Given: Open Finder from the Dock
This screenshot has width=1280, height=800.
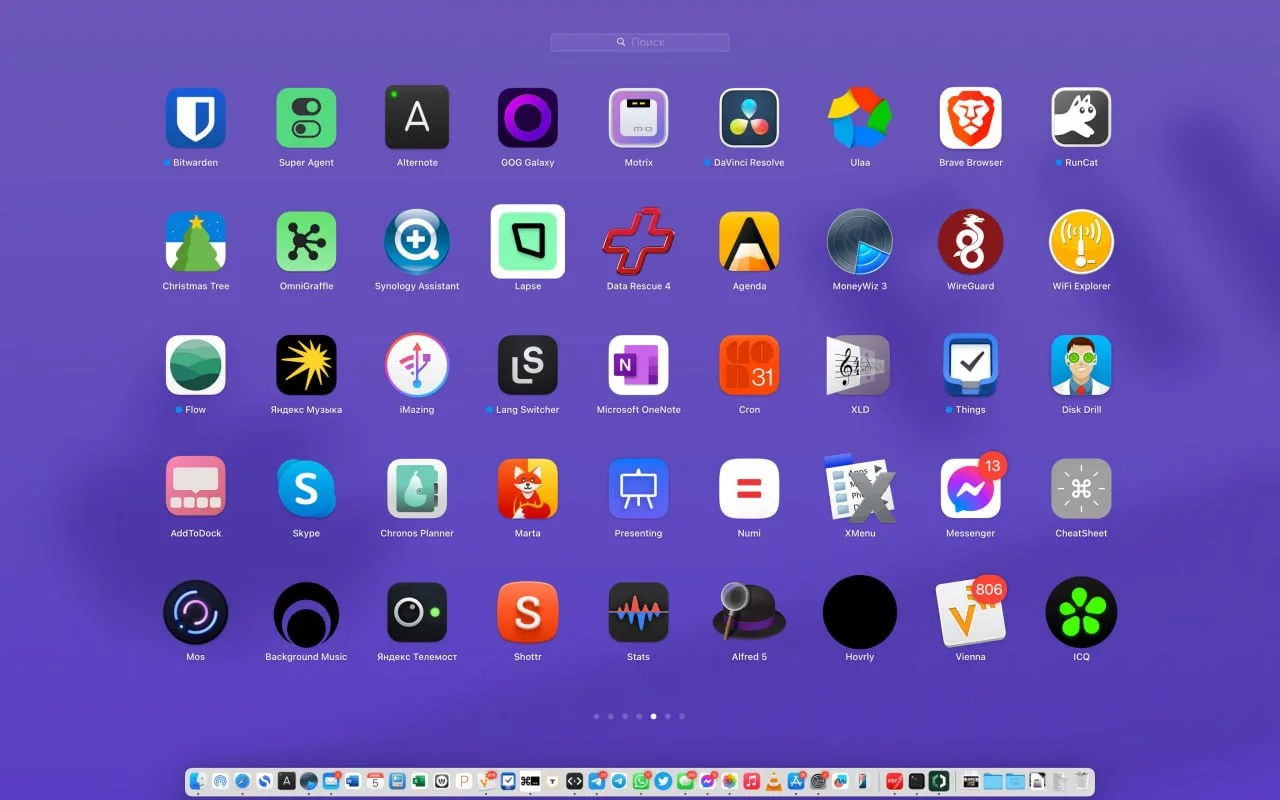Looking at the screenshot, I should (198, 781).
